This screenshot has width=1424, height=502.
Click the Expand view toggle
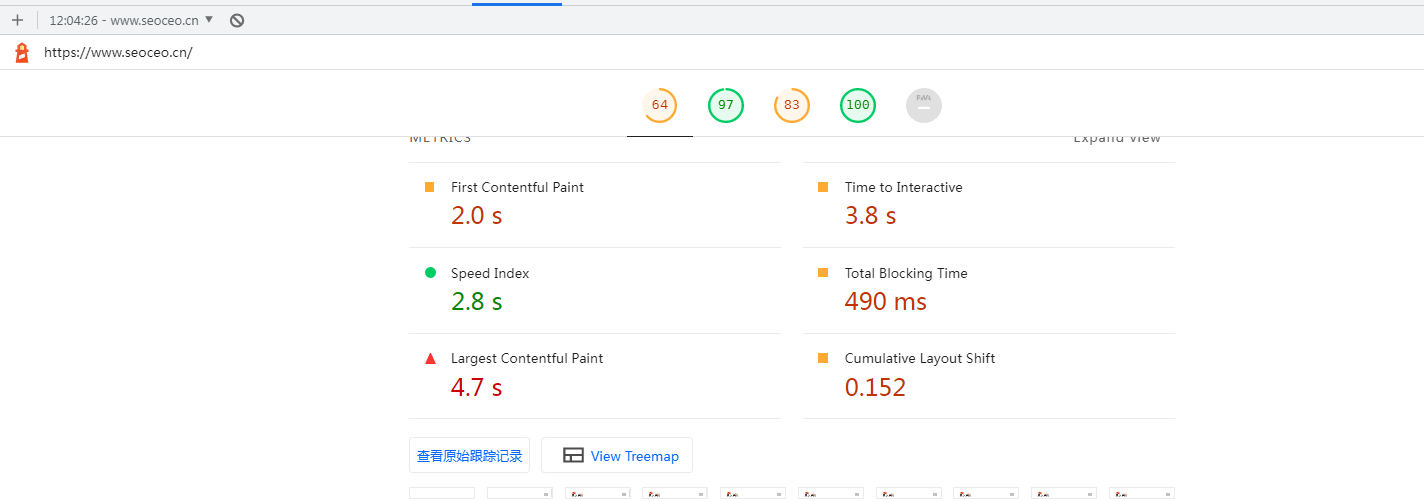(x=1116, y=138)
